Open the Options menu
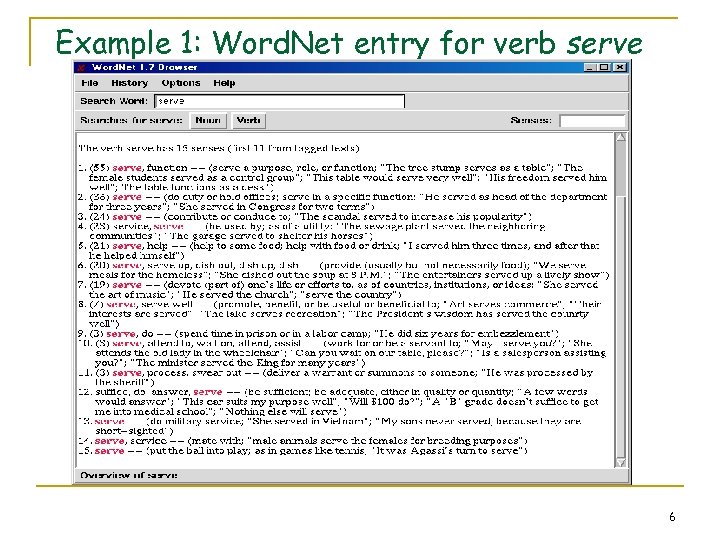 pyautogui.click(x=180, y=83)
